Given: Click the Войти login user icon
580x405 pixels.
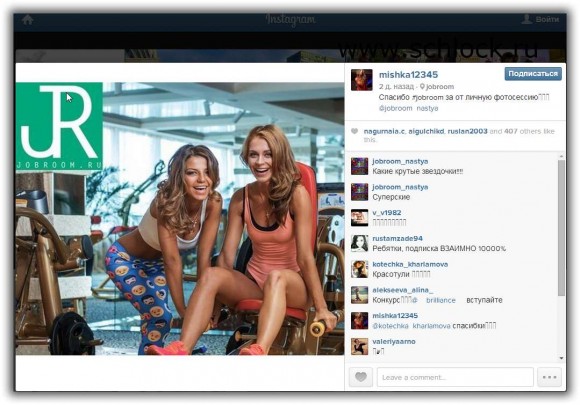Looking at the screenshot, I should pyautogui.click(x=526, y=19).
